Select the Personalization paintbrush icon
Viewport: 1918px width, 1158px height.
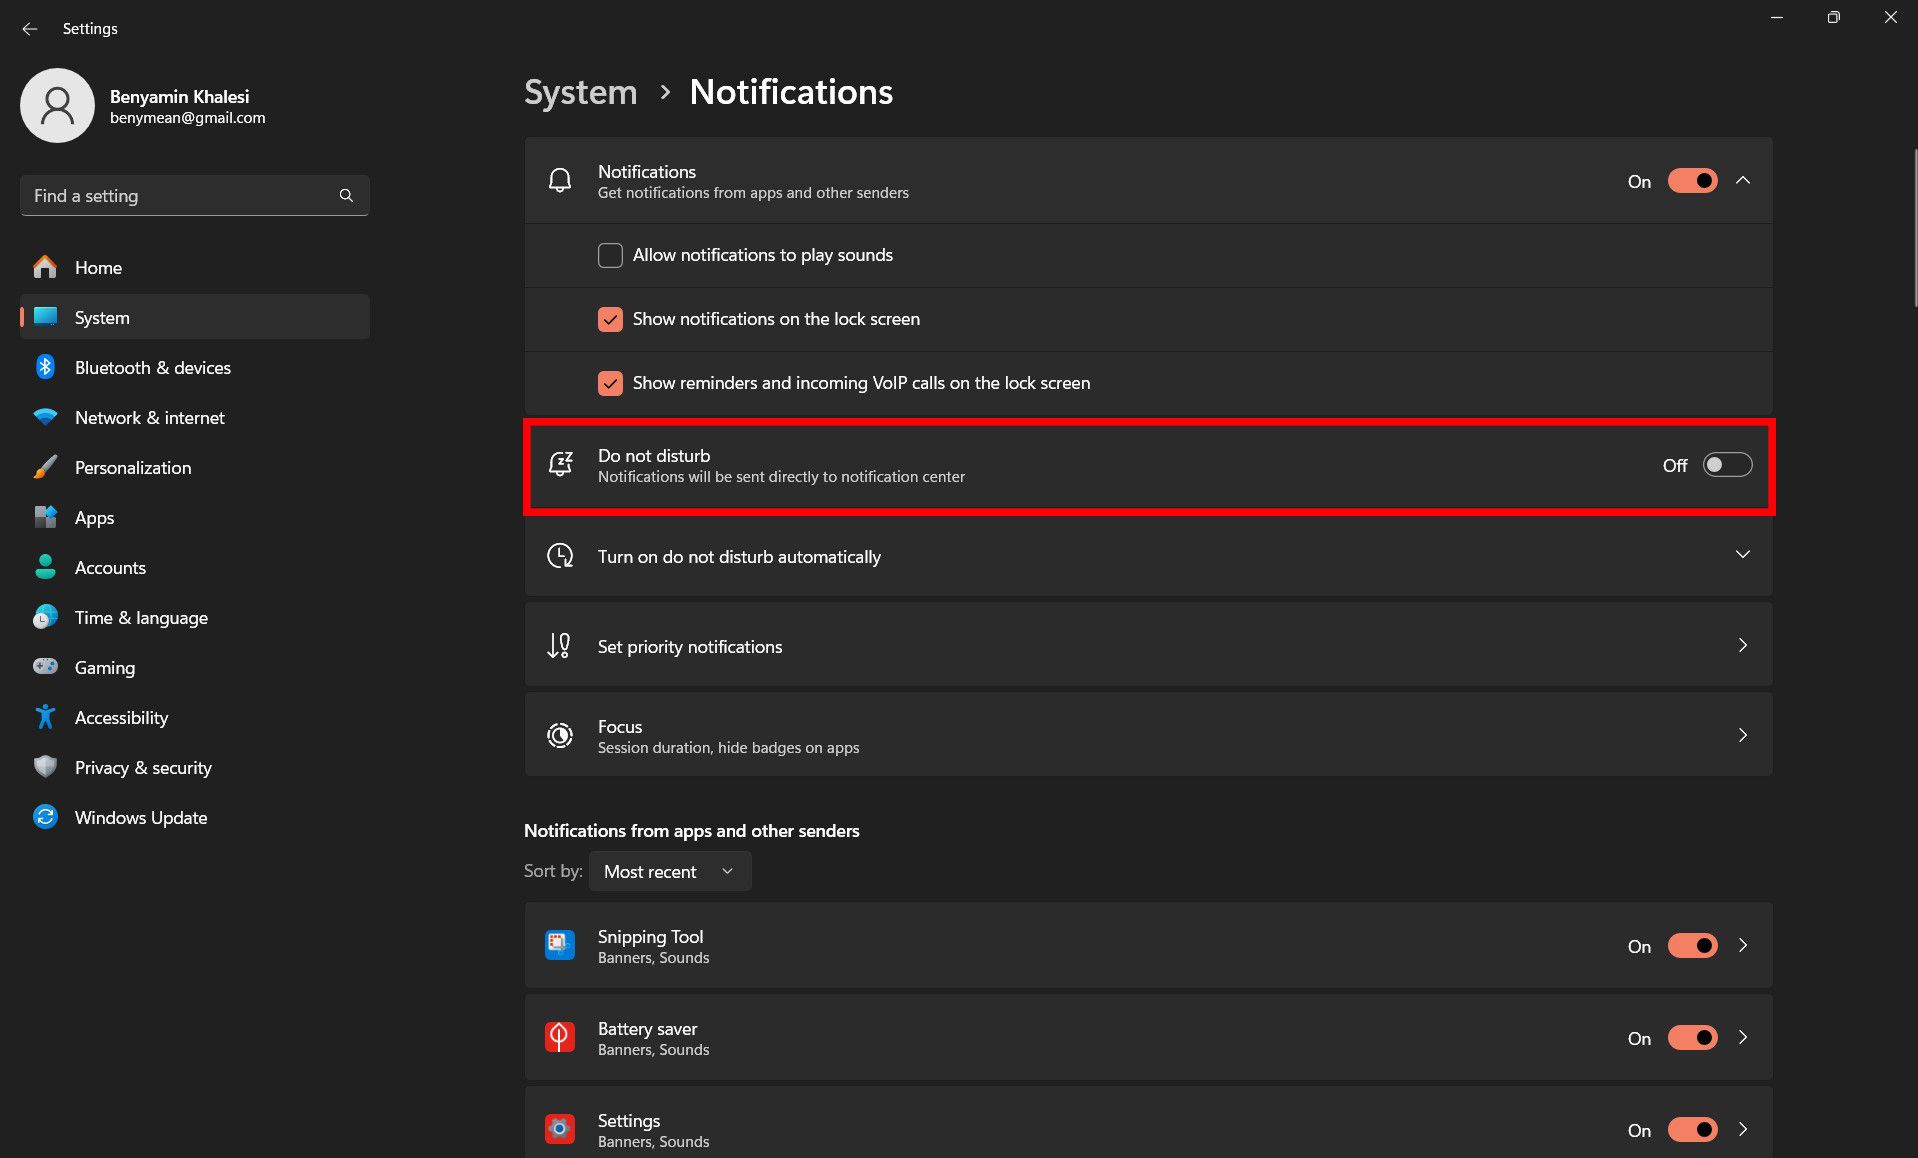(45, 467)
